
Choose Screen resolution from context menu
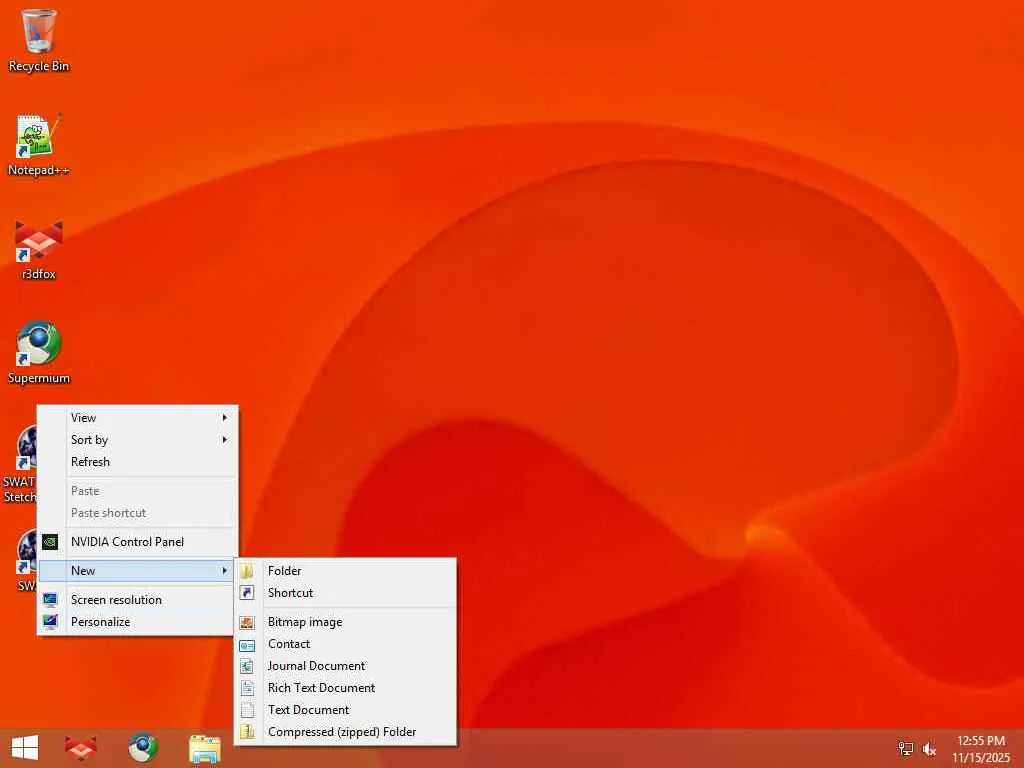[x=136, y=600]
